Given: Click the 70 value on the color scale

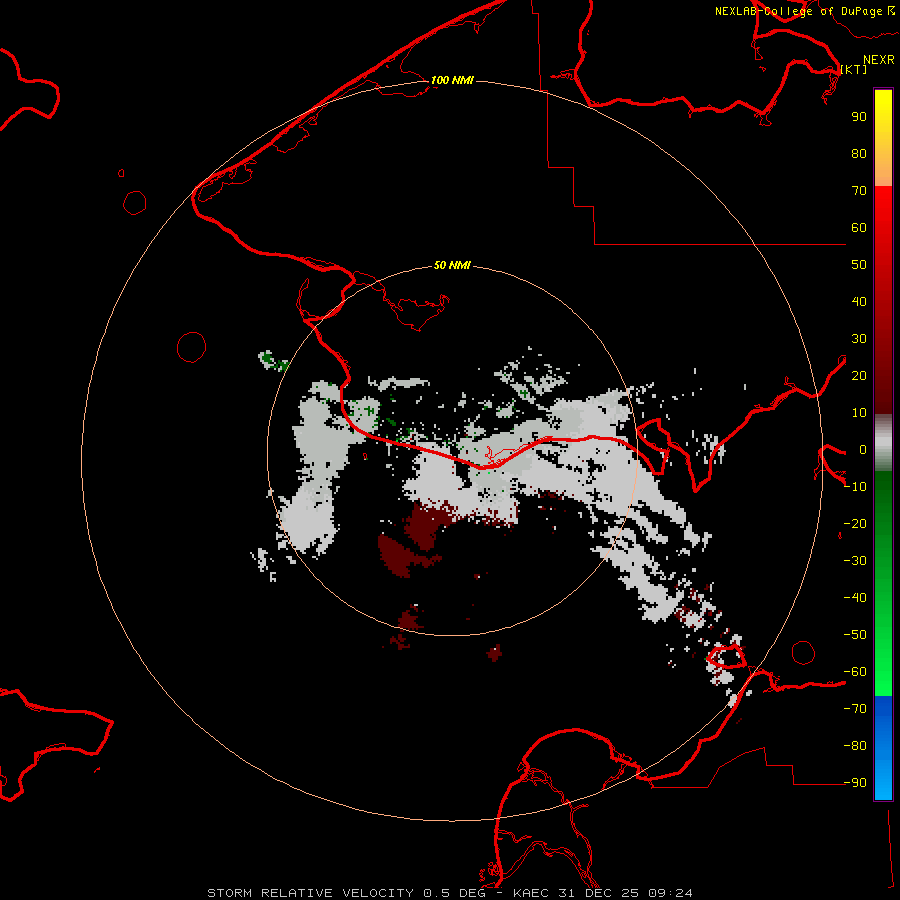Looking at the screenshot, I should [859, 191].
